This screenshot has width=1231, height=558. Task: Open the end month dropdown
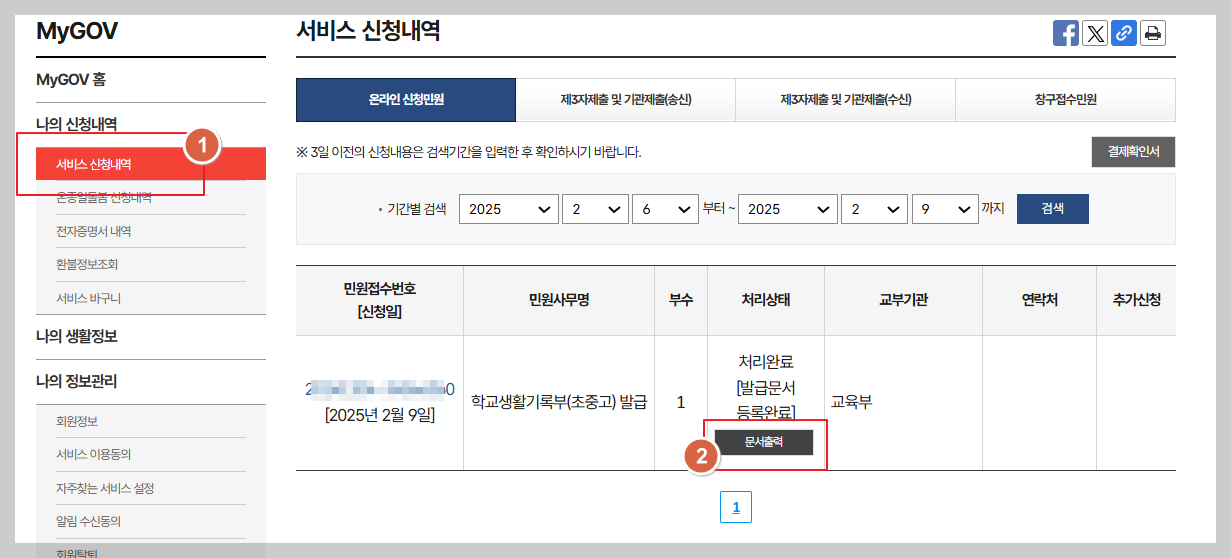[874, 209]
